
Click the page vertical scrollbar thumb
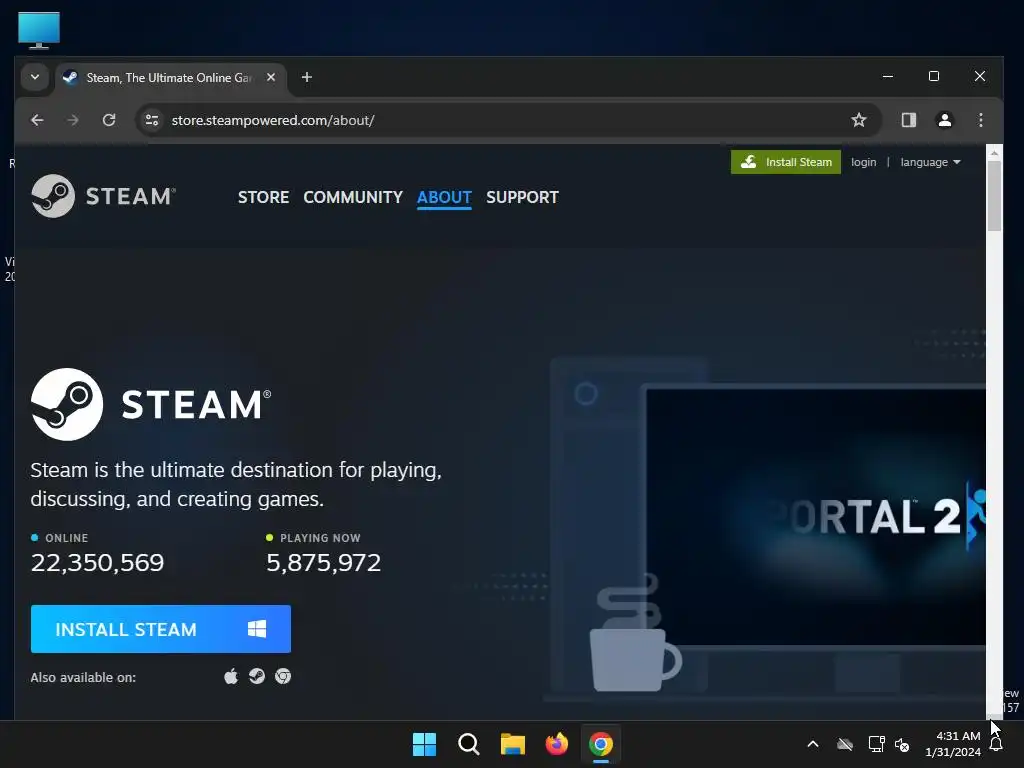tap(994, 195)
